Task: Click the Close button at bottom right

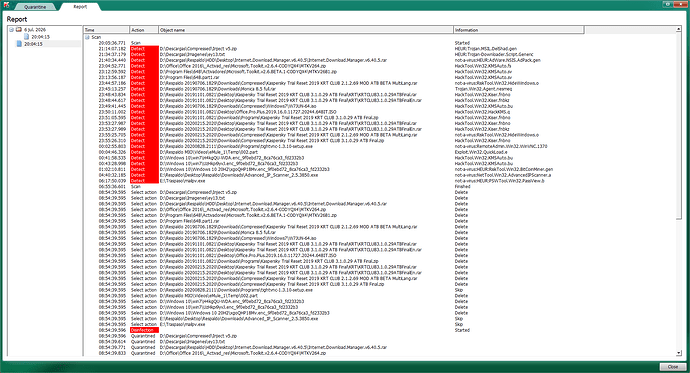Action: click(x=672, y=367)
